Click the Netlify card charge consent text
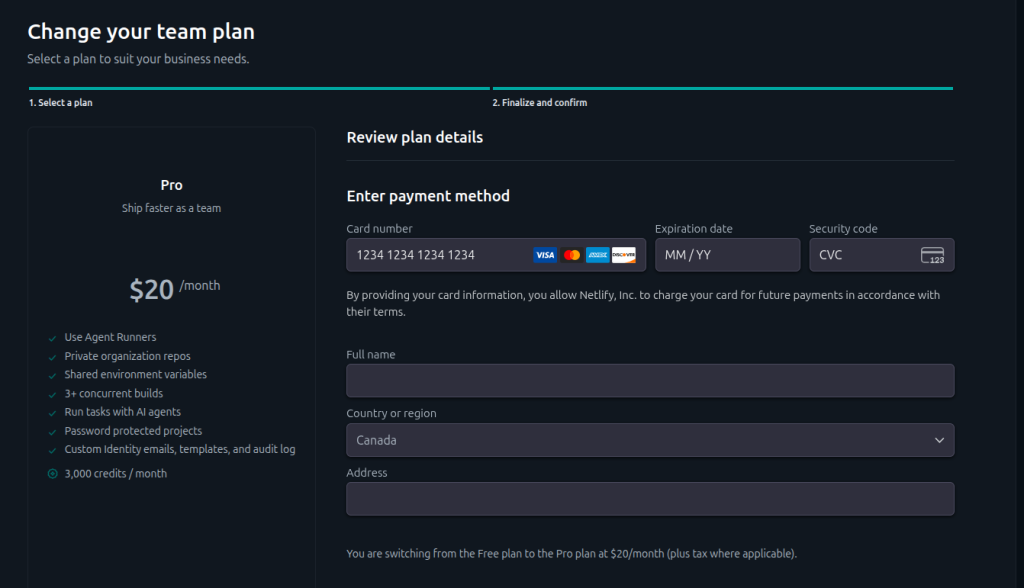 [x=643, y=303]
